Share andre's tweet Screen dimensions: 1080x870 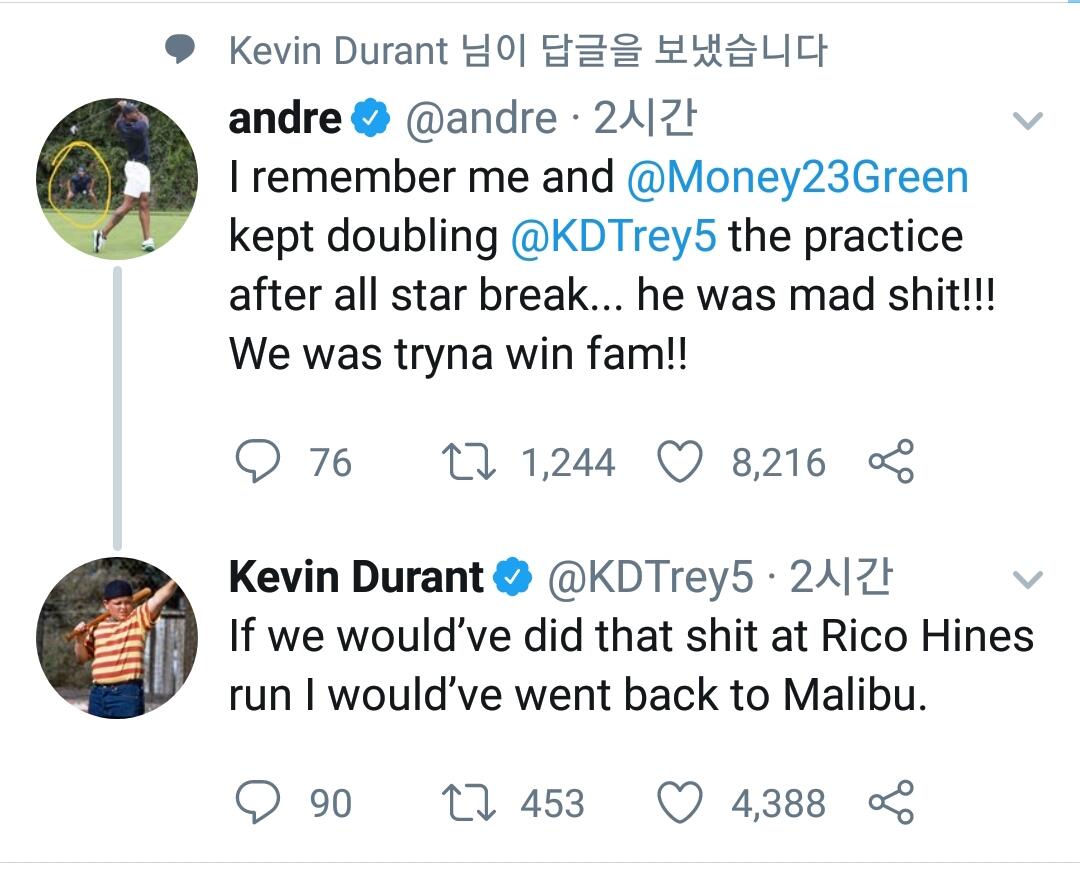click(890, 462)
